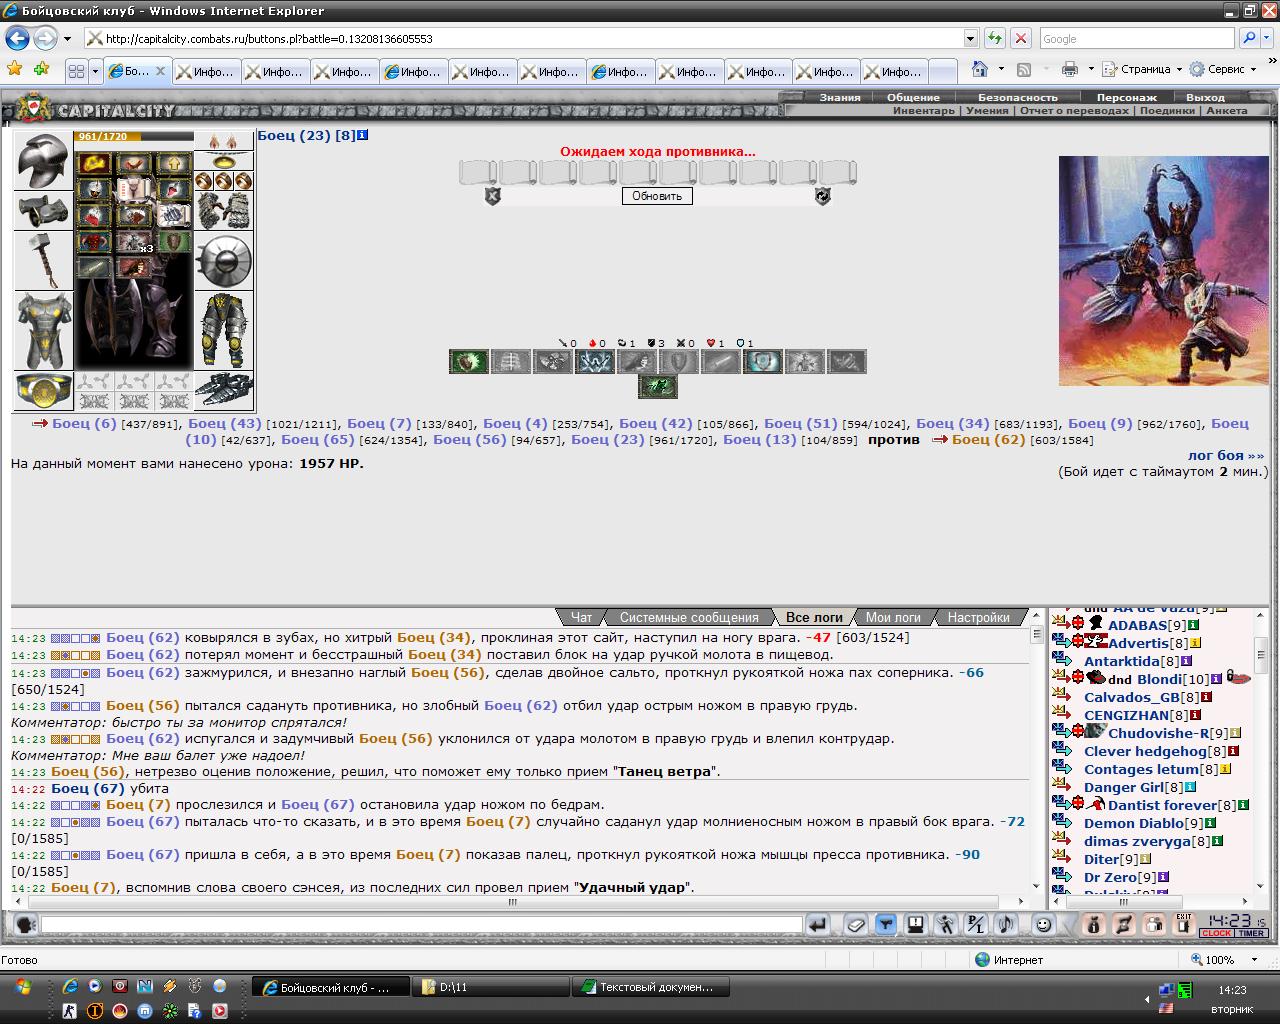Image resolution: width=1280 pixels, height=1024 pixels.
Task: Click the round shield equipment slot
Action: (223, 261)
